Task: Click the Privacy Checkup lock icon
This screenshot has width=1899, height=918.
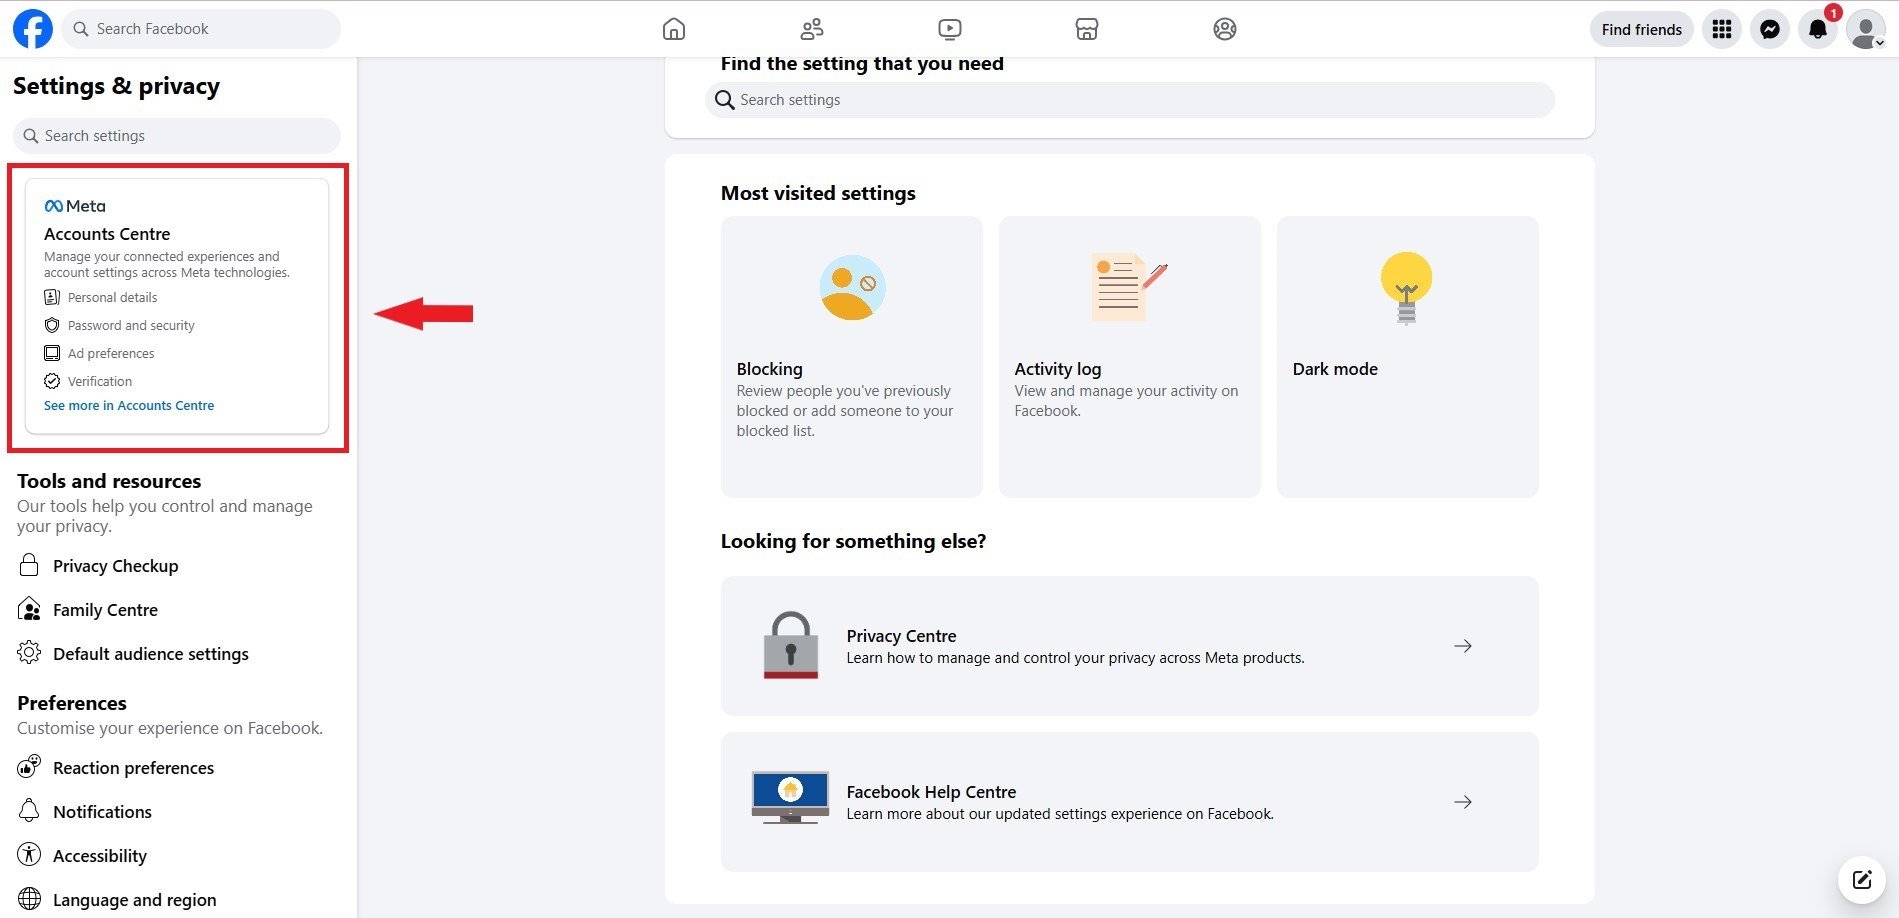Action: tap(29, 565)
